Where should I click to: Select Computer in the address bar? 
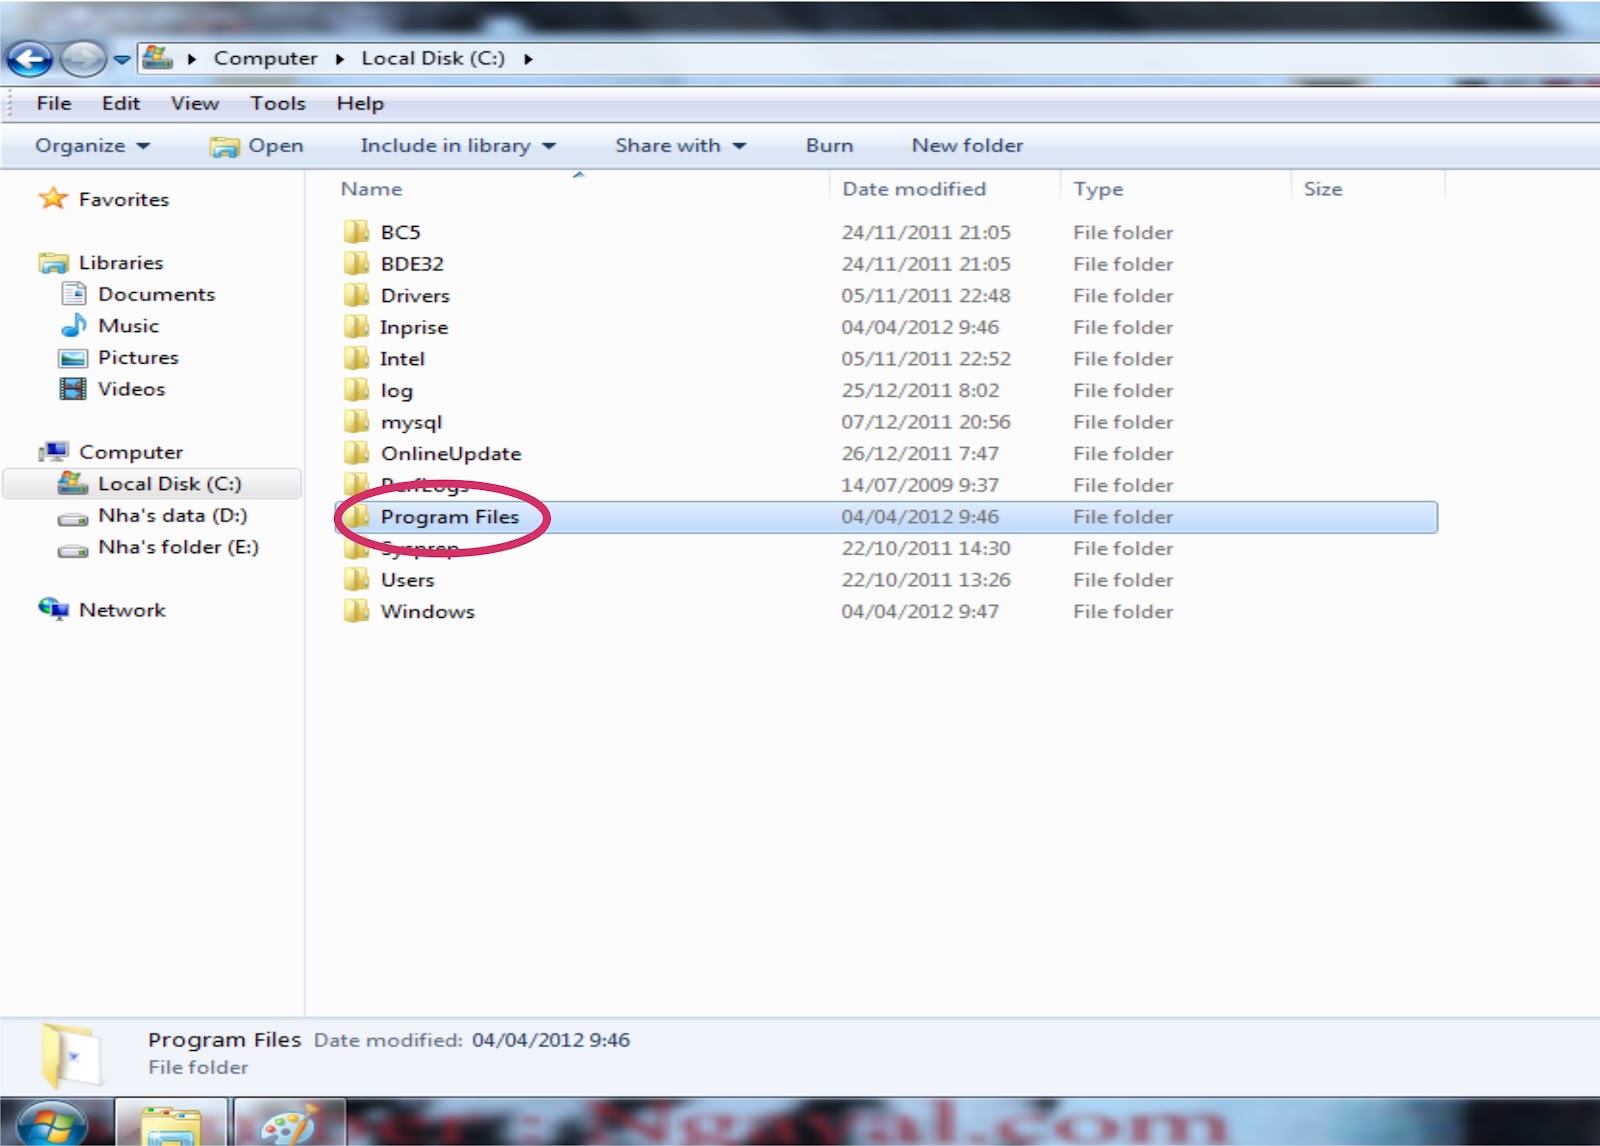click(x=265, y=58)
